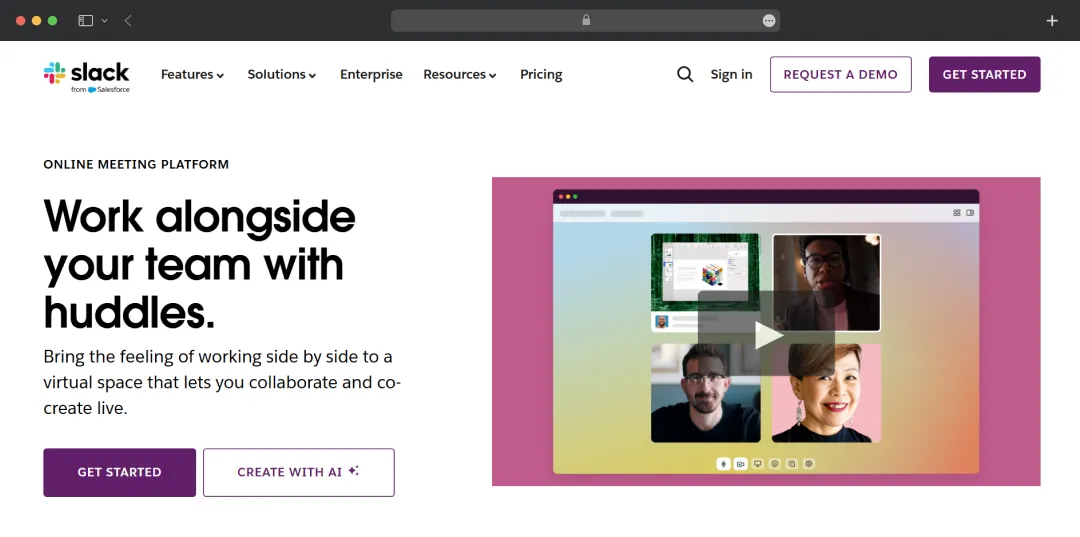Image resolution: width=1080 pixels, height=537 pixels.
Task: Expand the Features dropdown menu
Action: (192, 74)
